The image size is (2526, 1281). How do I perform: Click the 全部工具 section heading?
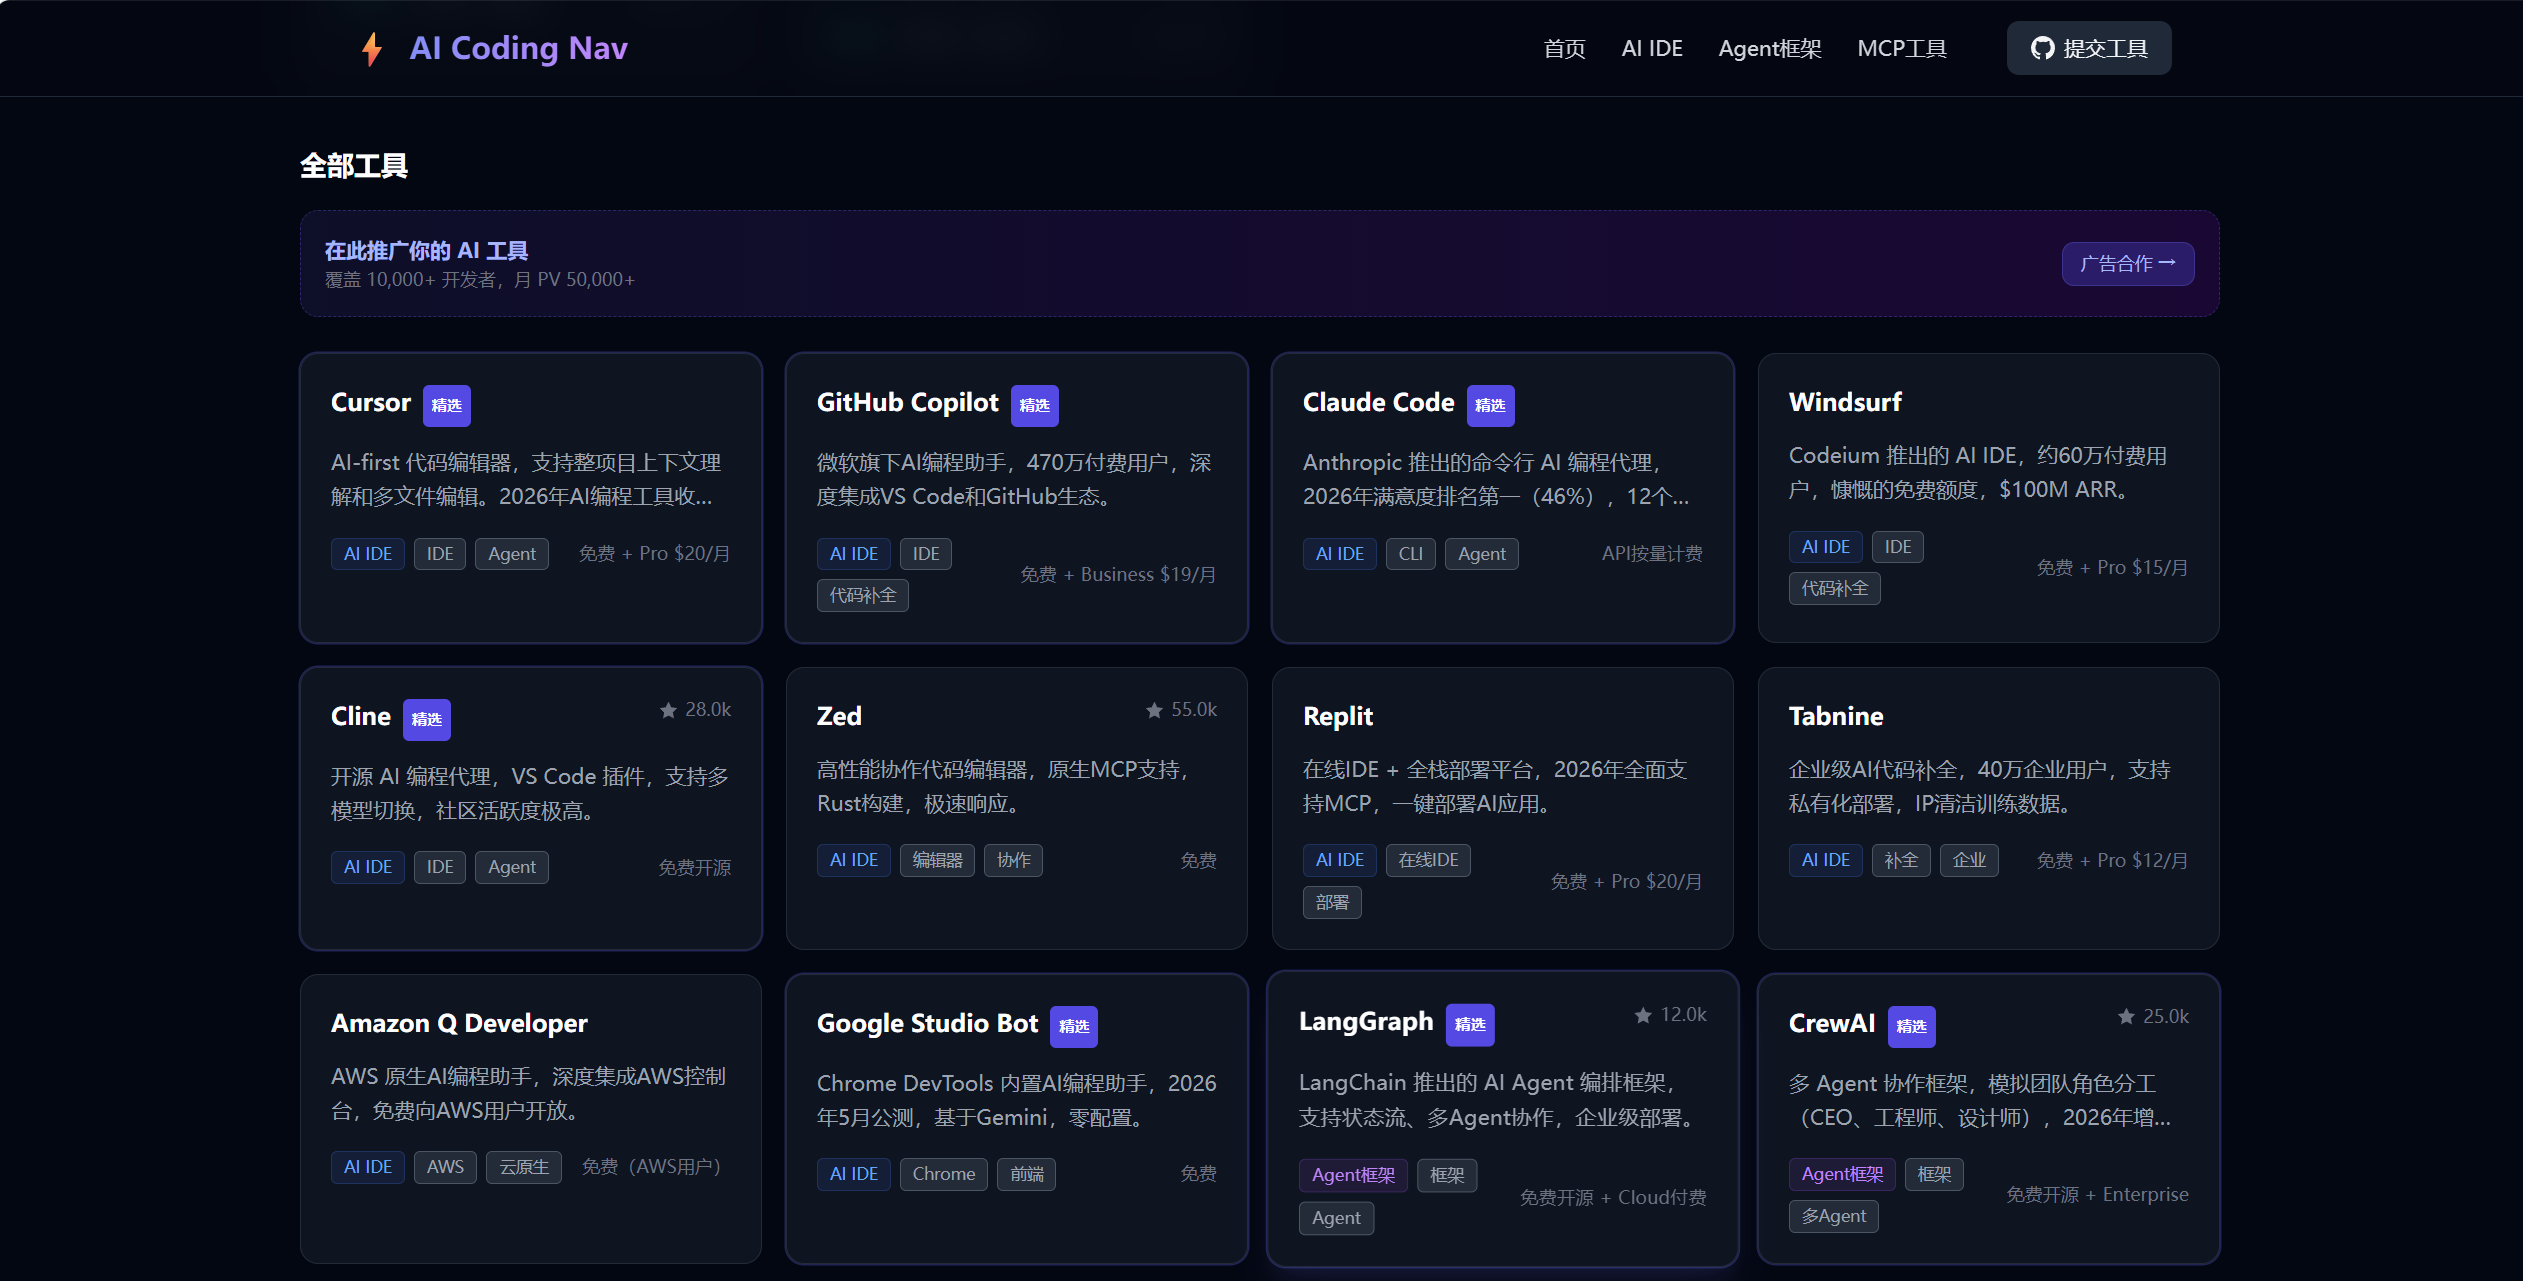coord(354,166)
